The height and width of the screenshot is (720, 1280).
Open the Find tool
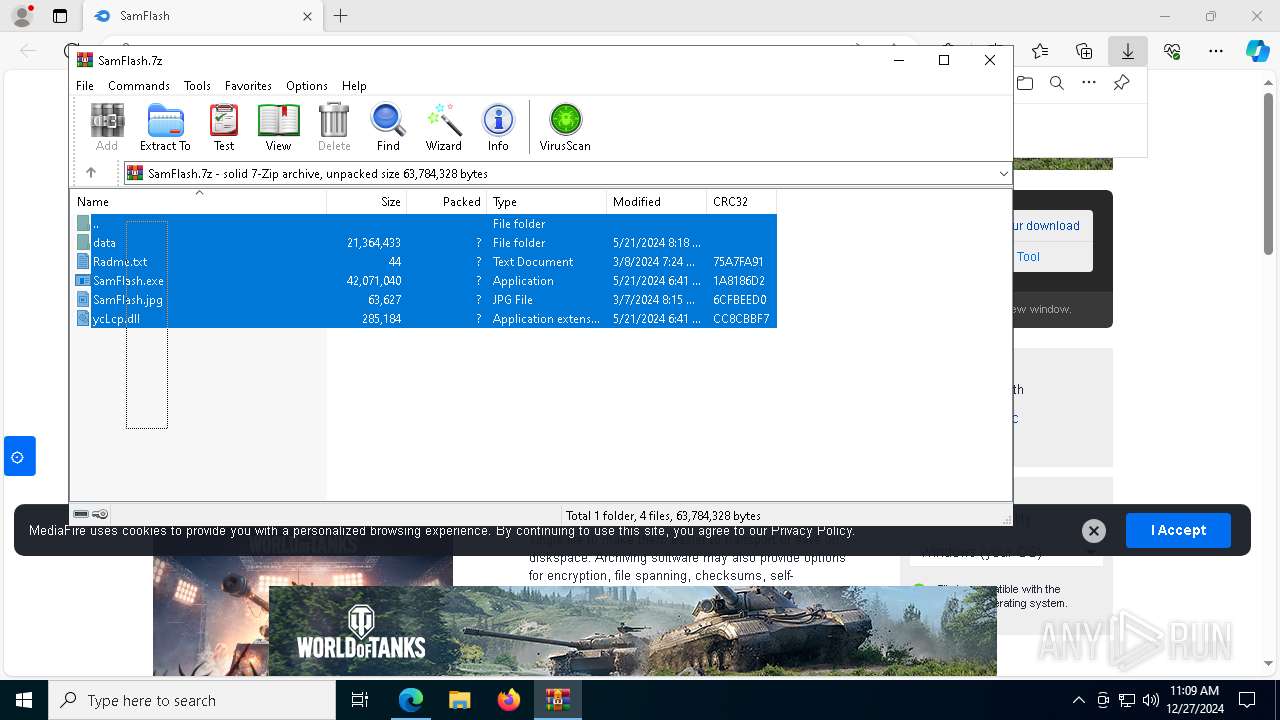pos(388,127)
